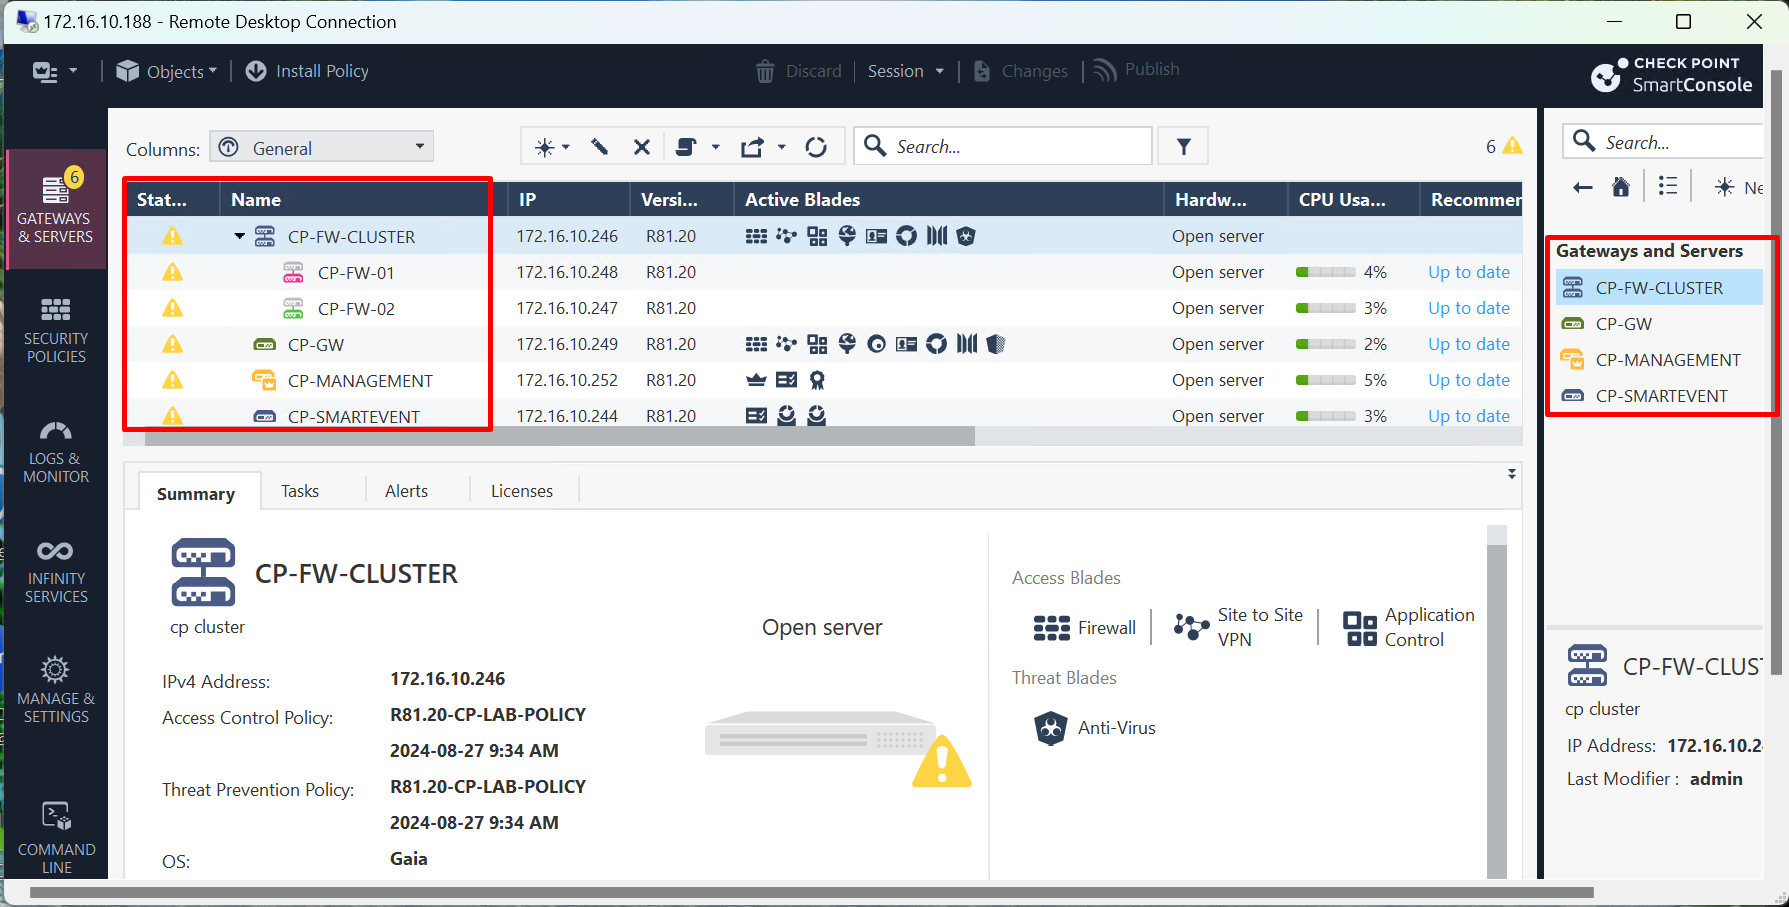1789x907 pixels.
Task: Open the Session dropdown menu
Action: tap(904, 70)
